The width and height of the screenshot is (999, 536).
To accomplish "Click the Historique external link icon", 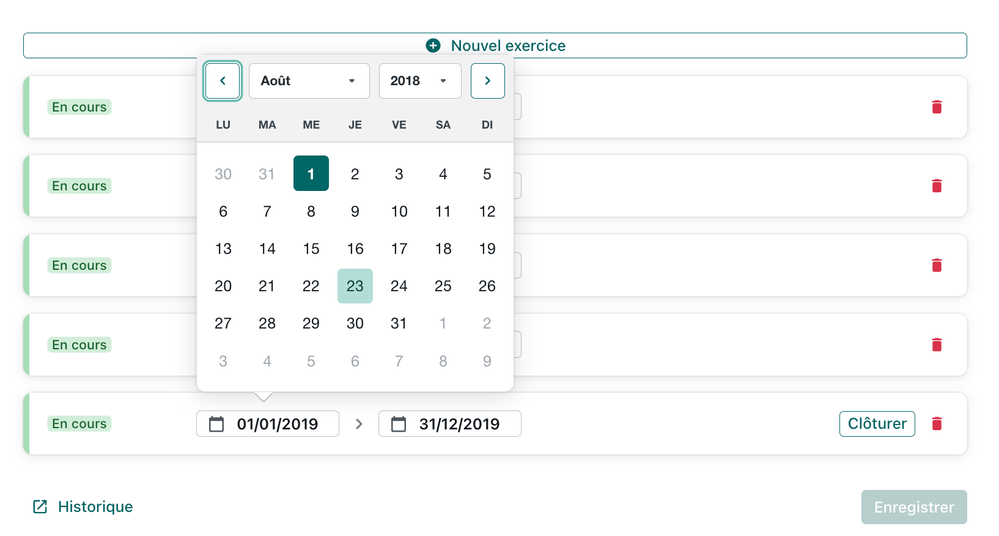I will 40,507.
